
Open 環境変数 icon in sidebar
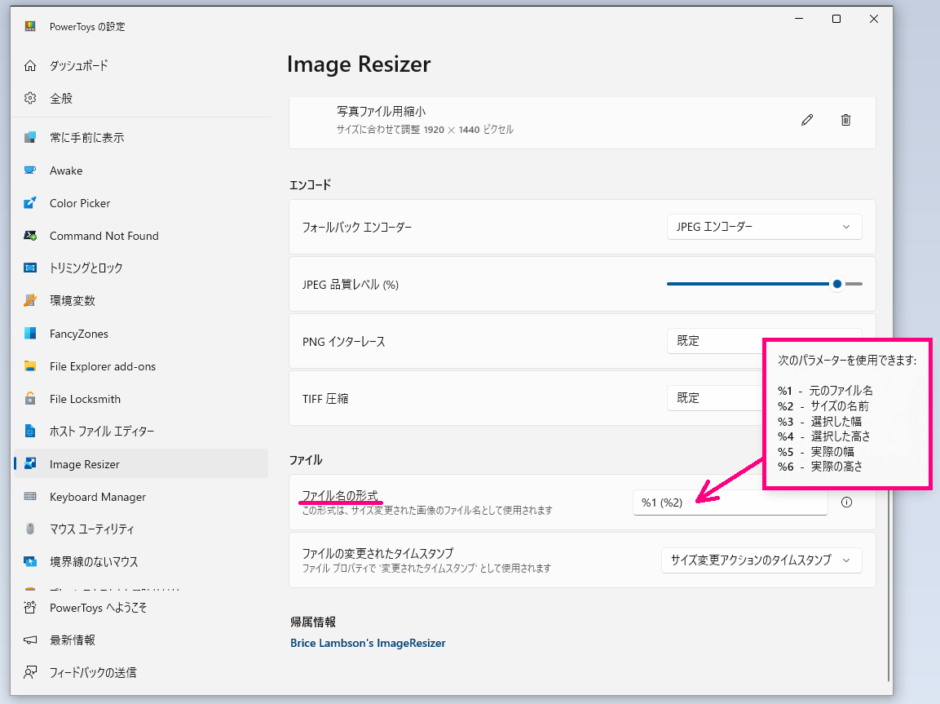pyautogui.click(x=30, y=300)
